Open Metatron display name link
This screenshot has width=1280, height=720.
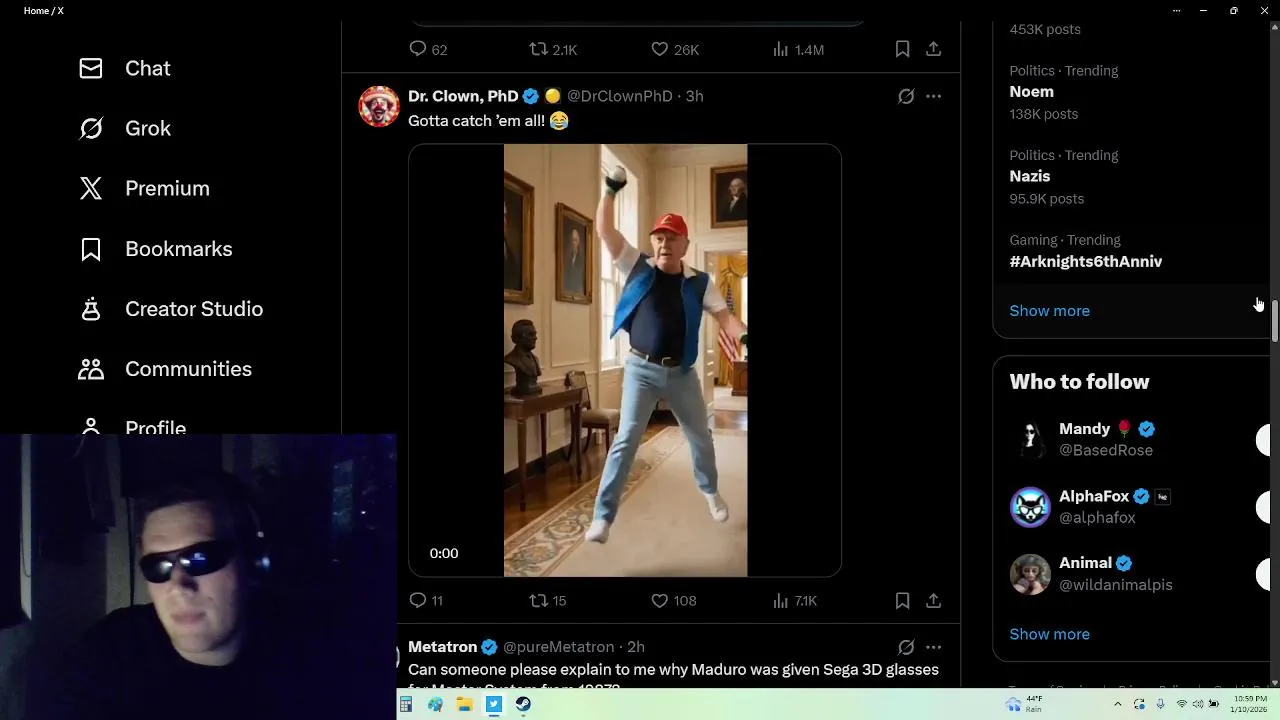(442, 647)
